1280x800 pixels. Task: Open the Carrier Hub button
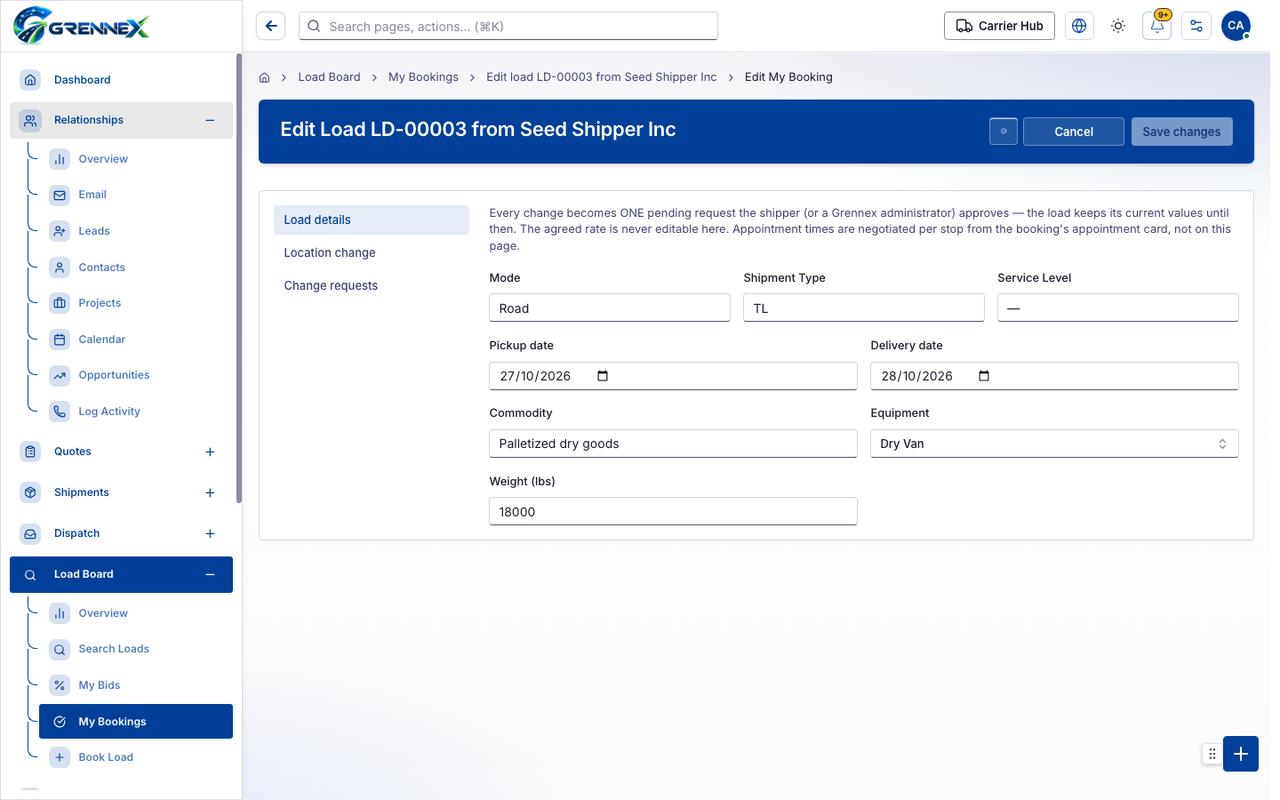[1000, 26]
